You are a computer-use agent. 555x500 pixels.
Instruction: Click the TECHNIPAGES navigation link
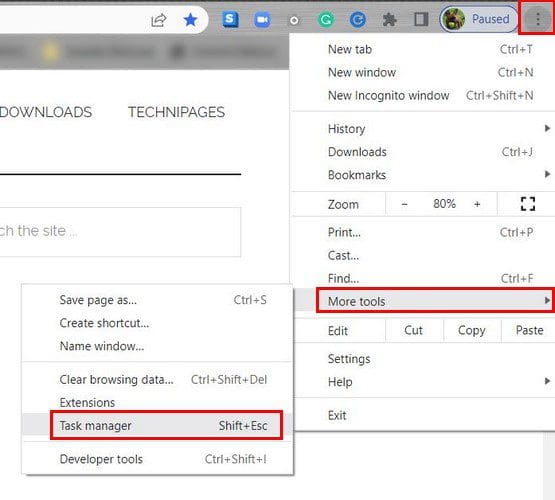click(x=176, y=112)
